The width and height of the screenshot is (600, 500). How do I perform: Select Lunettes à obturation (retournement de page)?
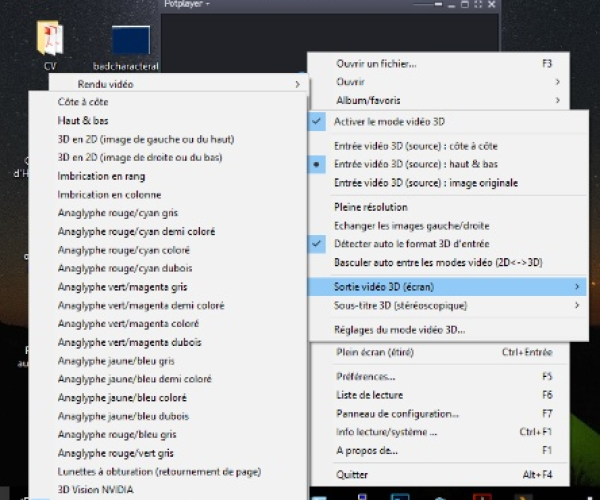click(168, 472)
